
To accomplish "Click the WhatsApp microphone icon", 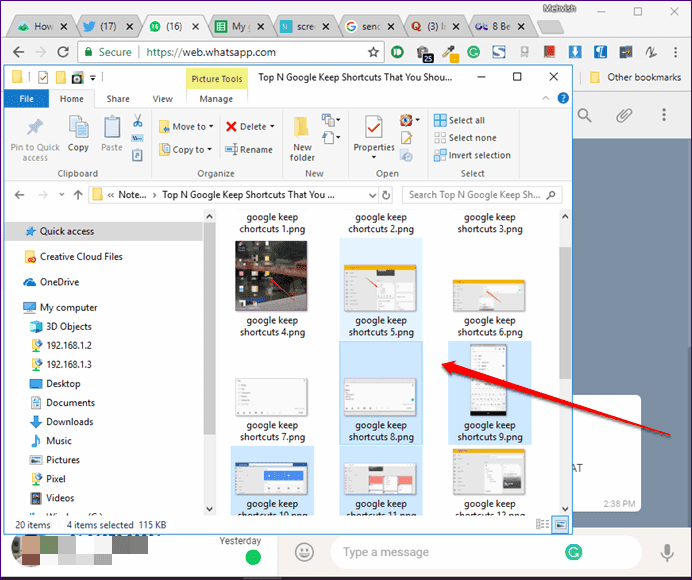I will [667, 552].
